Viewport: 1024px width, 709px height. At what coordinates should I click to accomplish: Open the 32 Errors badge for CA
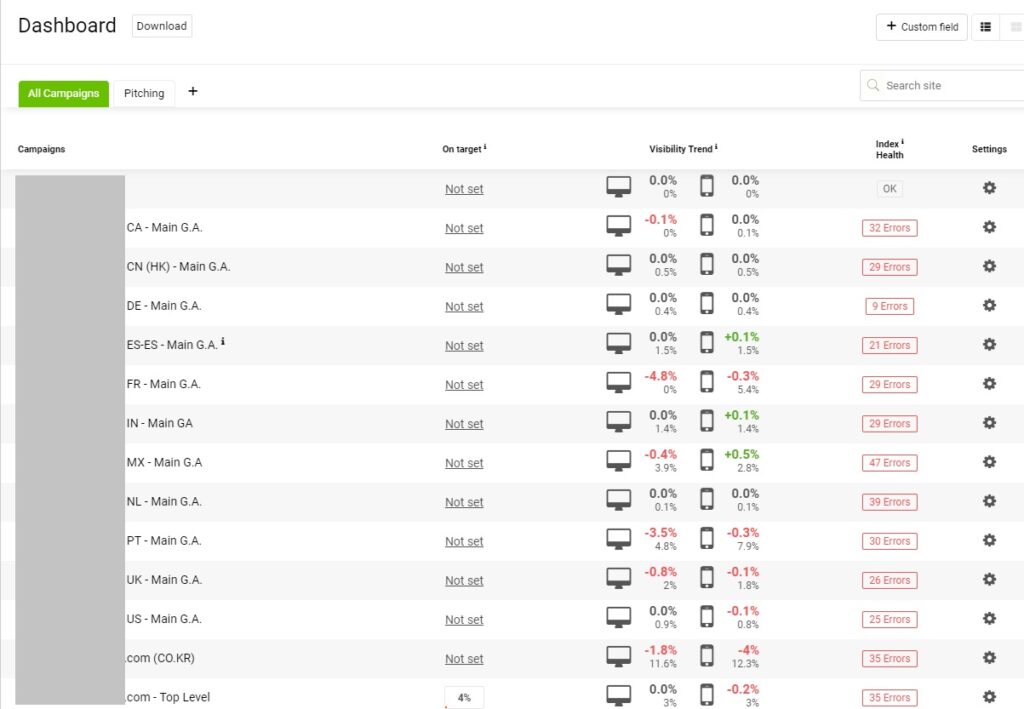point(889,228)
